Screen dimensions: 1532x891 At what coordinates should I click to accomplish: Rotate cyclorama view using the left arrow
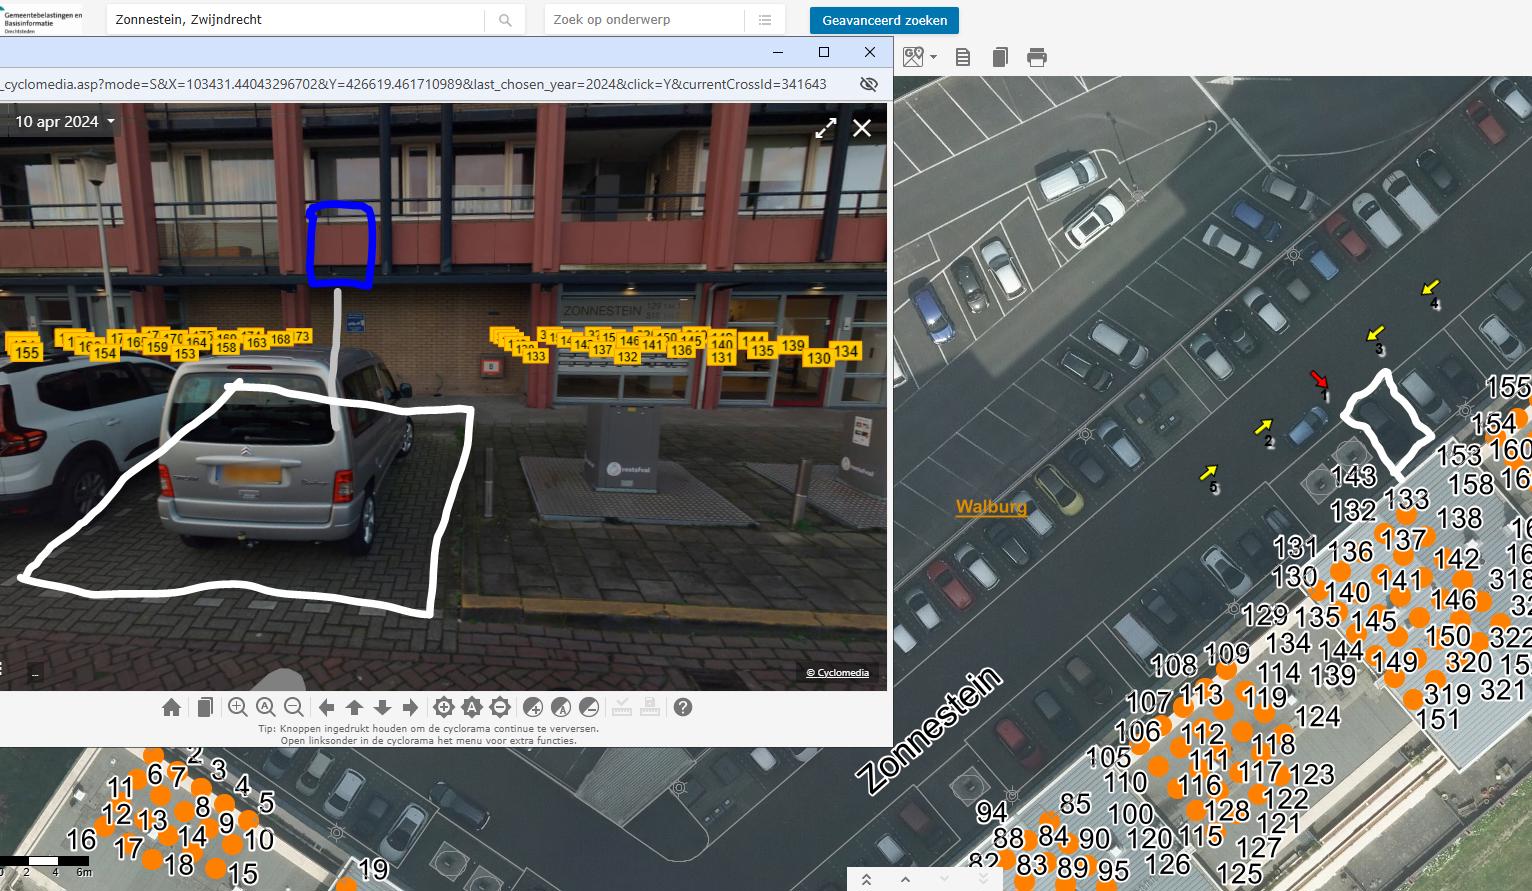[x=326, y=708]
